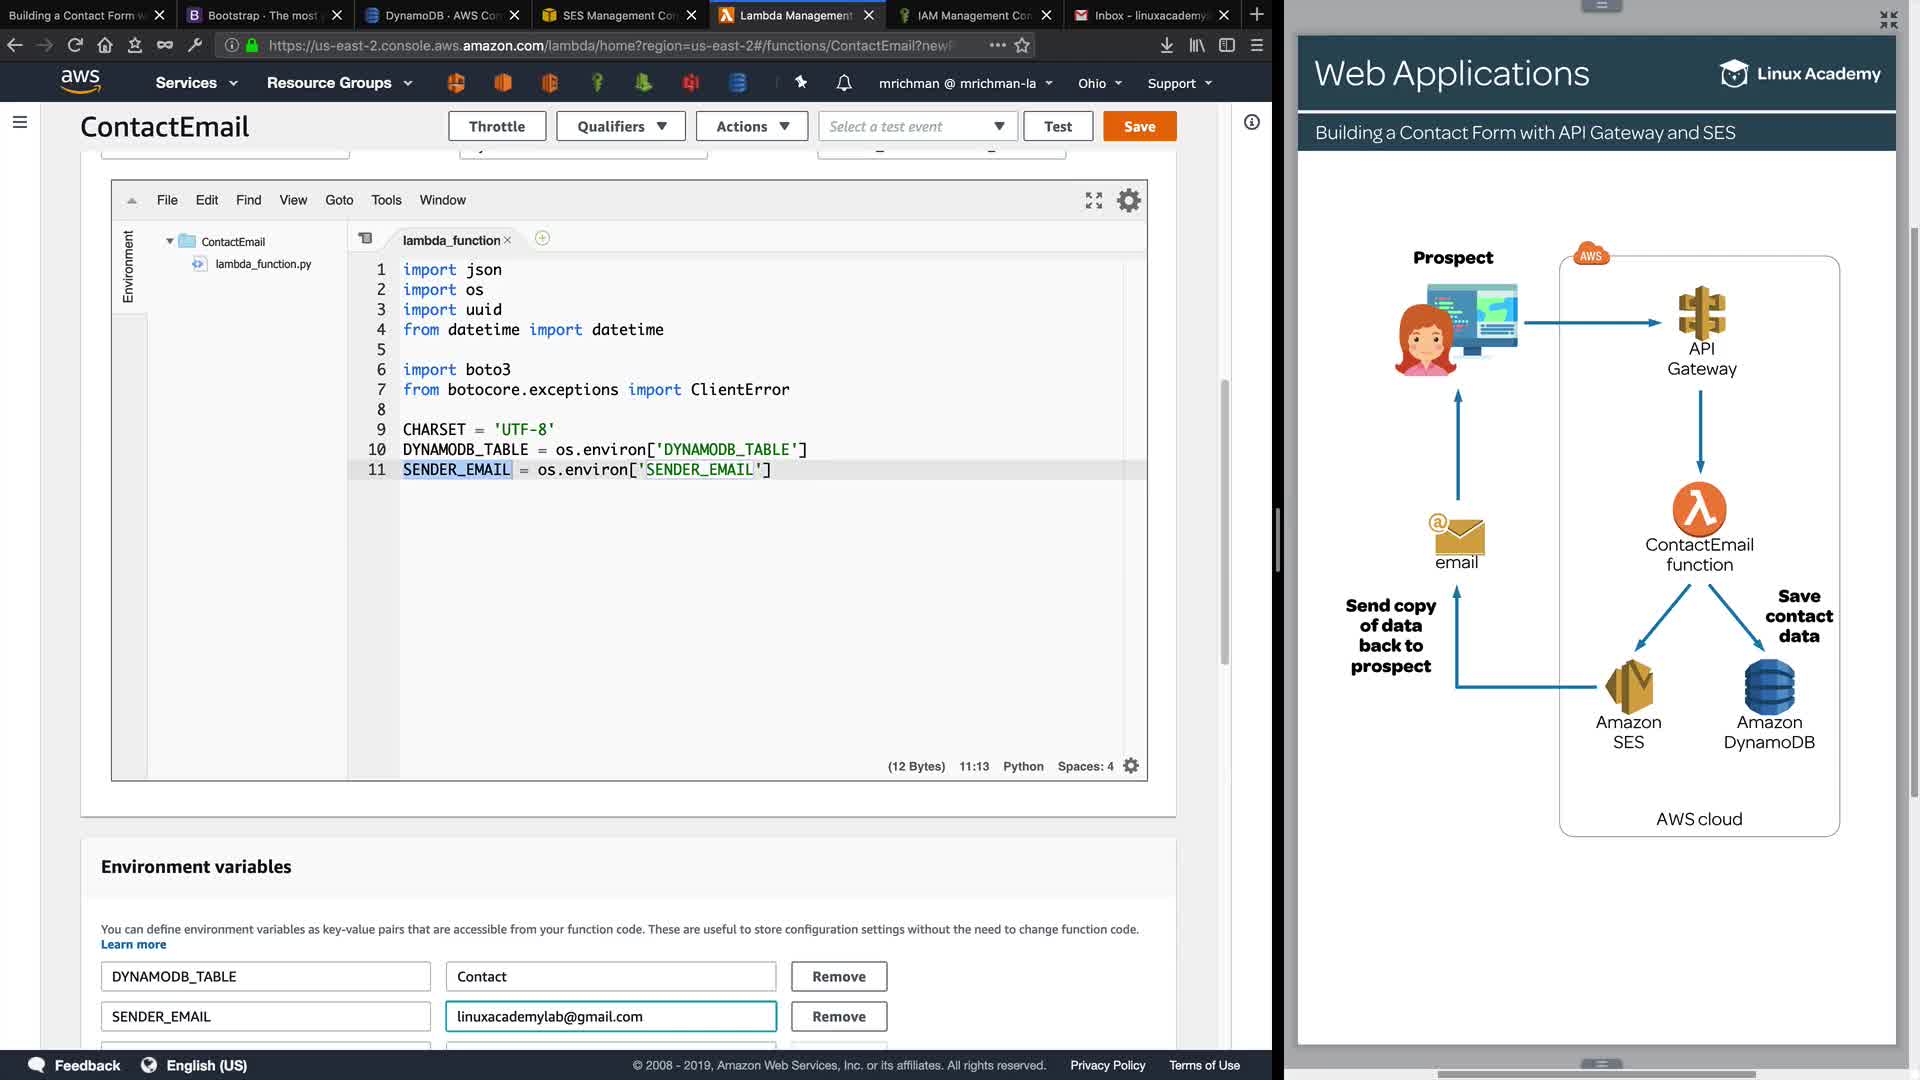Expand the Qualifiers dropdown
This screenshot has height=1080, width=1920.
click(x=620, y=126)
